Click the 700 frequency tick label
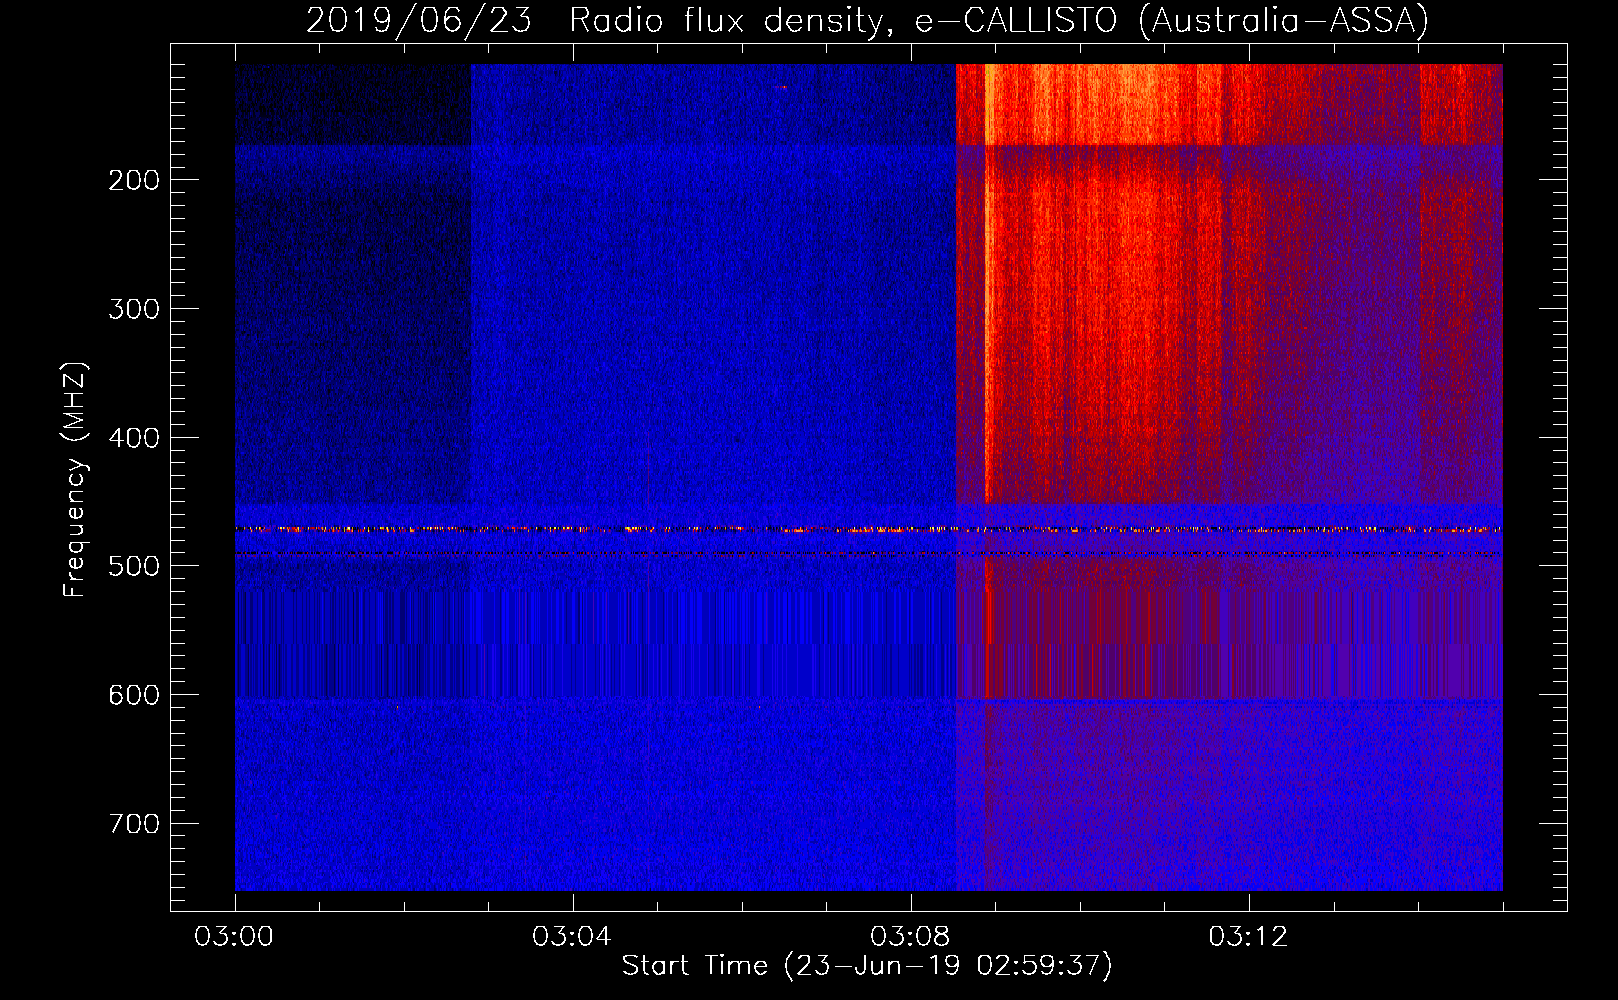This screenshot has width=1618, height=1000. pos(134,824)
